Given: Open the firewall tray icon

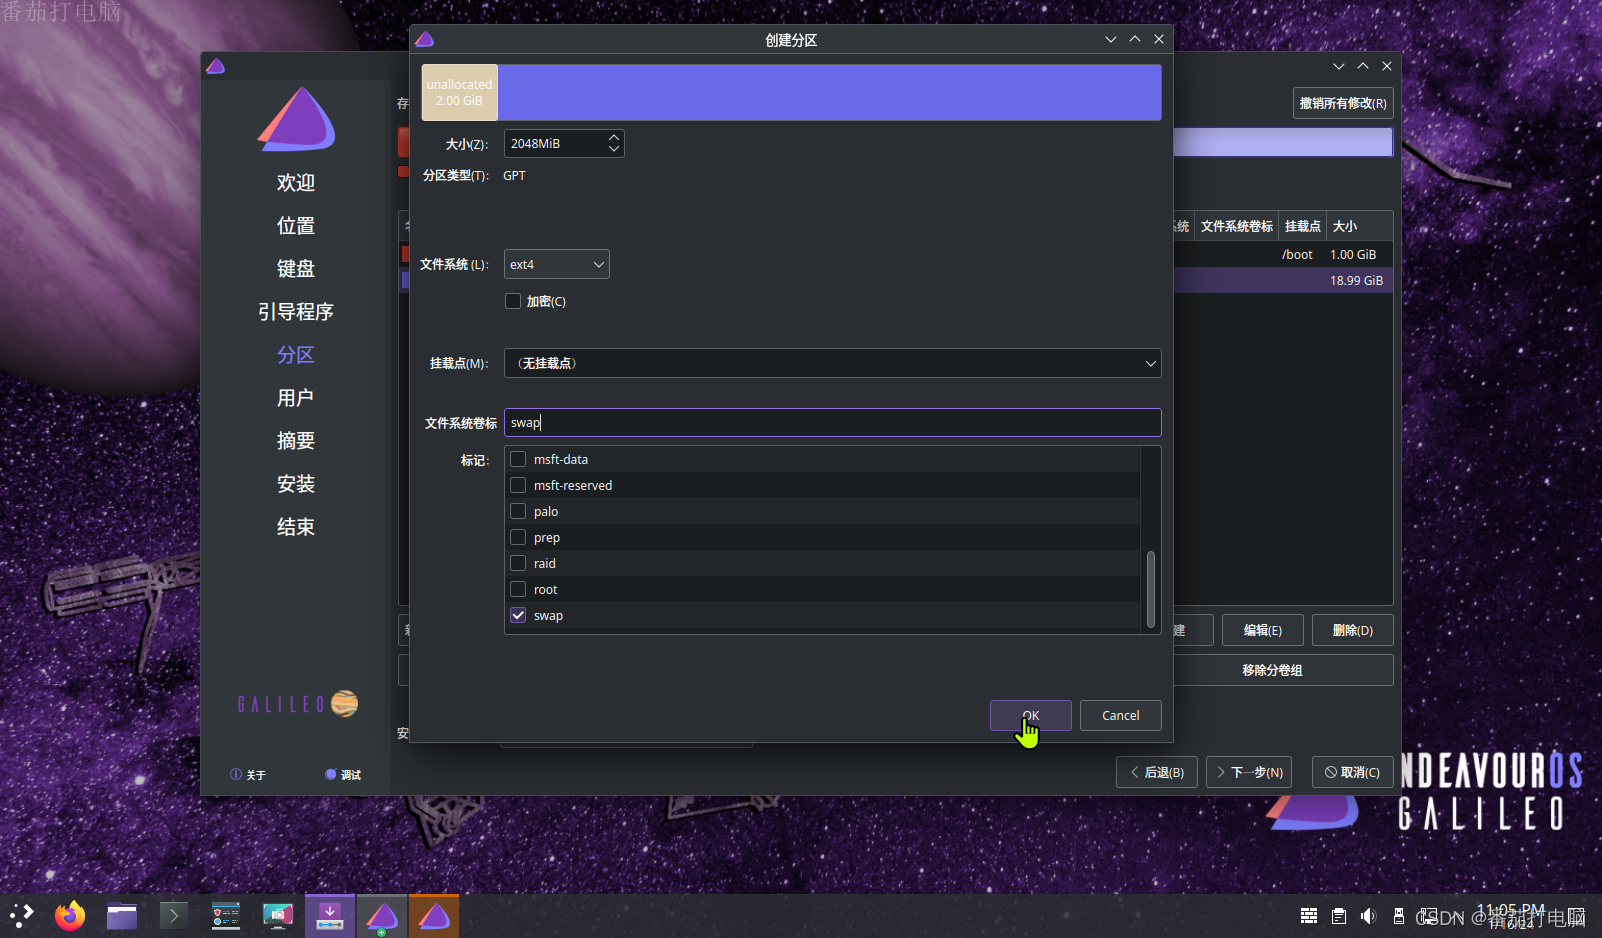Looking at the screenshot, I should click(x=1308, y=916).
